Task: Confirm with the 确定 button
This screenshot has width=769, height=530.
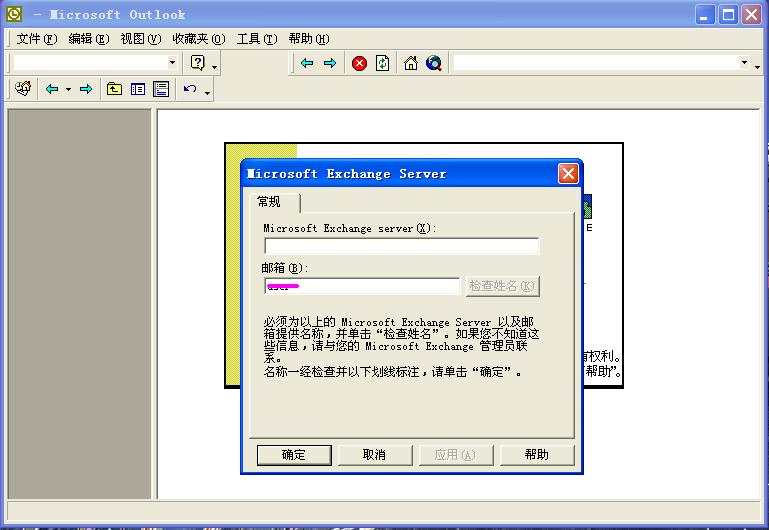Action: [x=294, y=455]
